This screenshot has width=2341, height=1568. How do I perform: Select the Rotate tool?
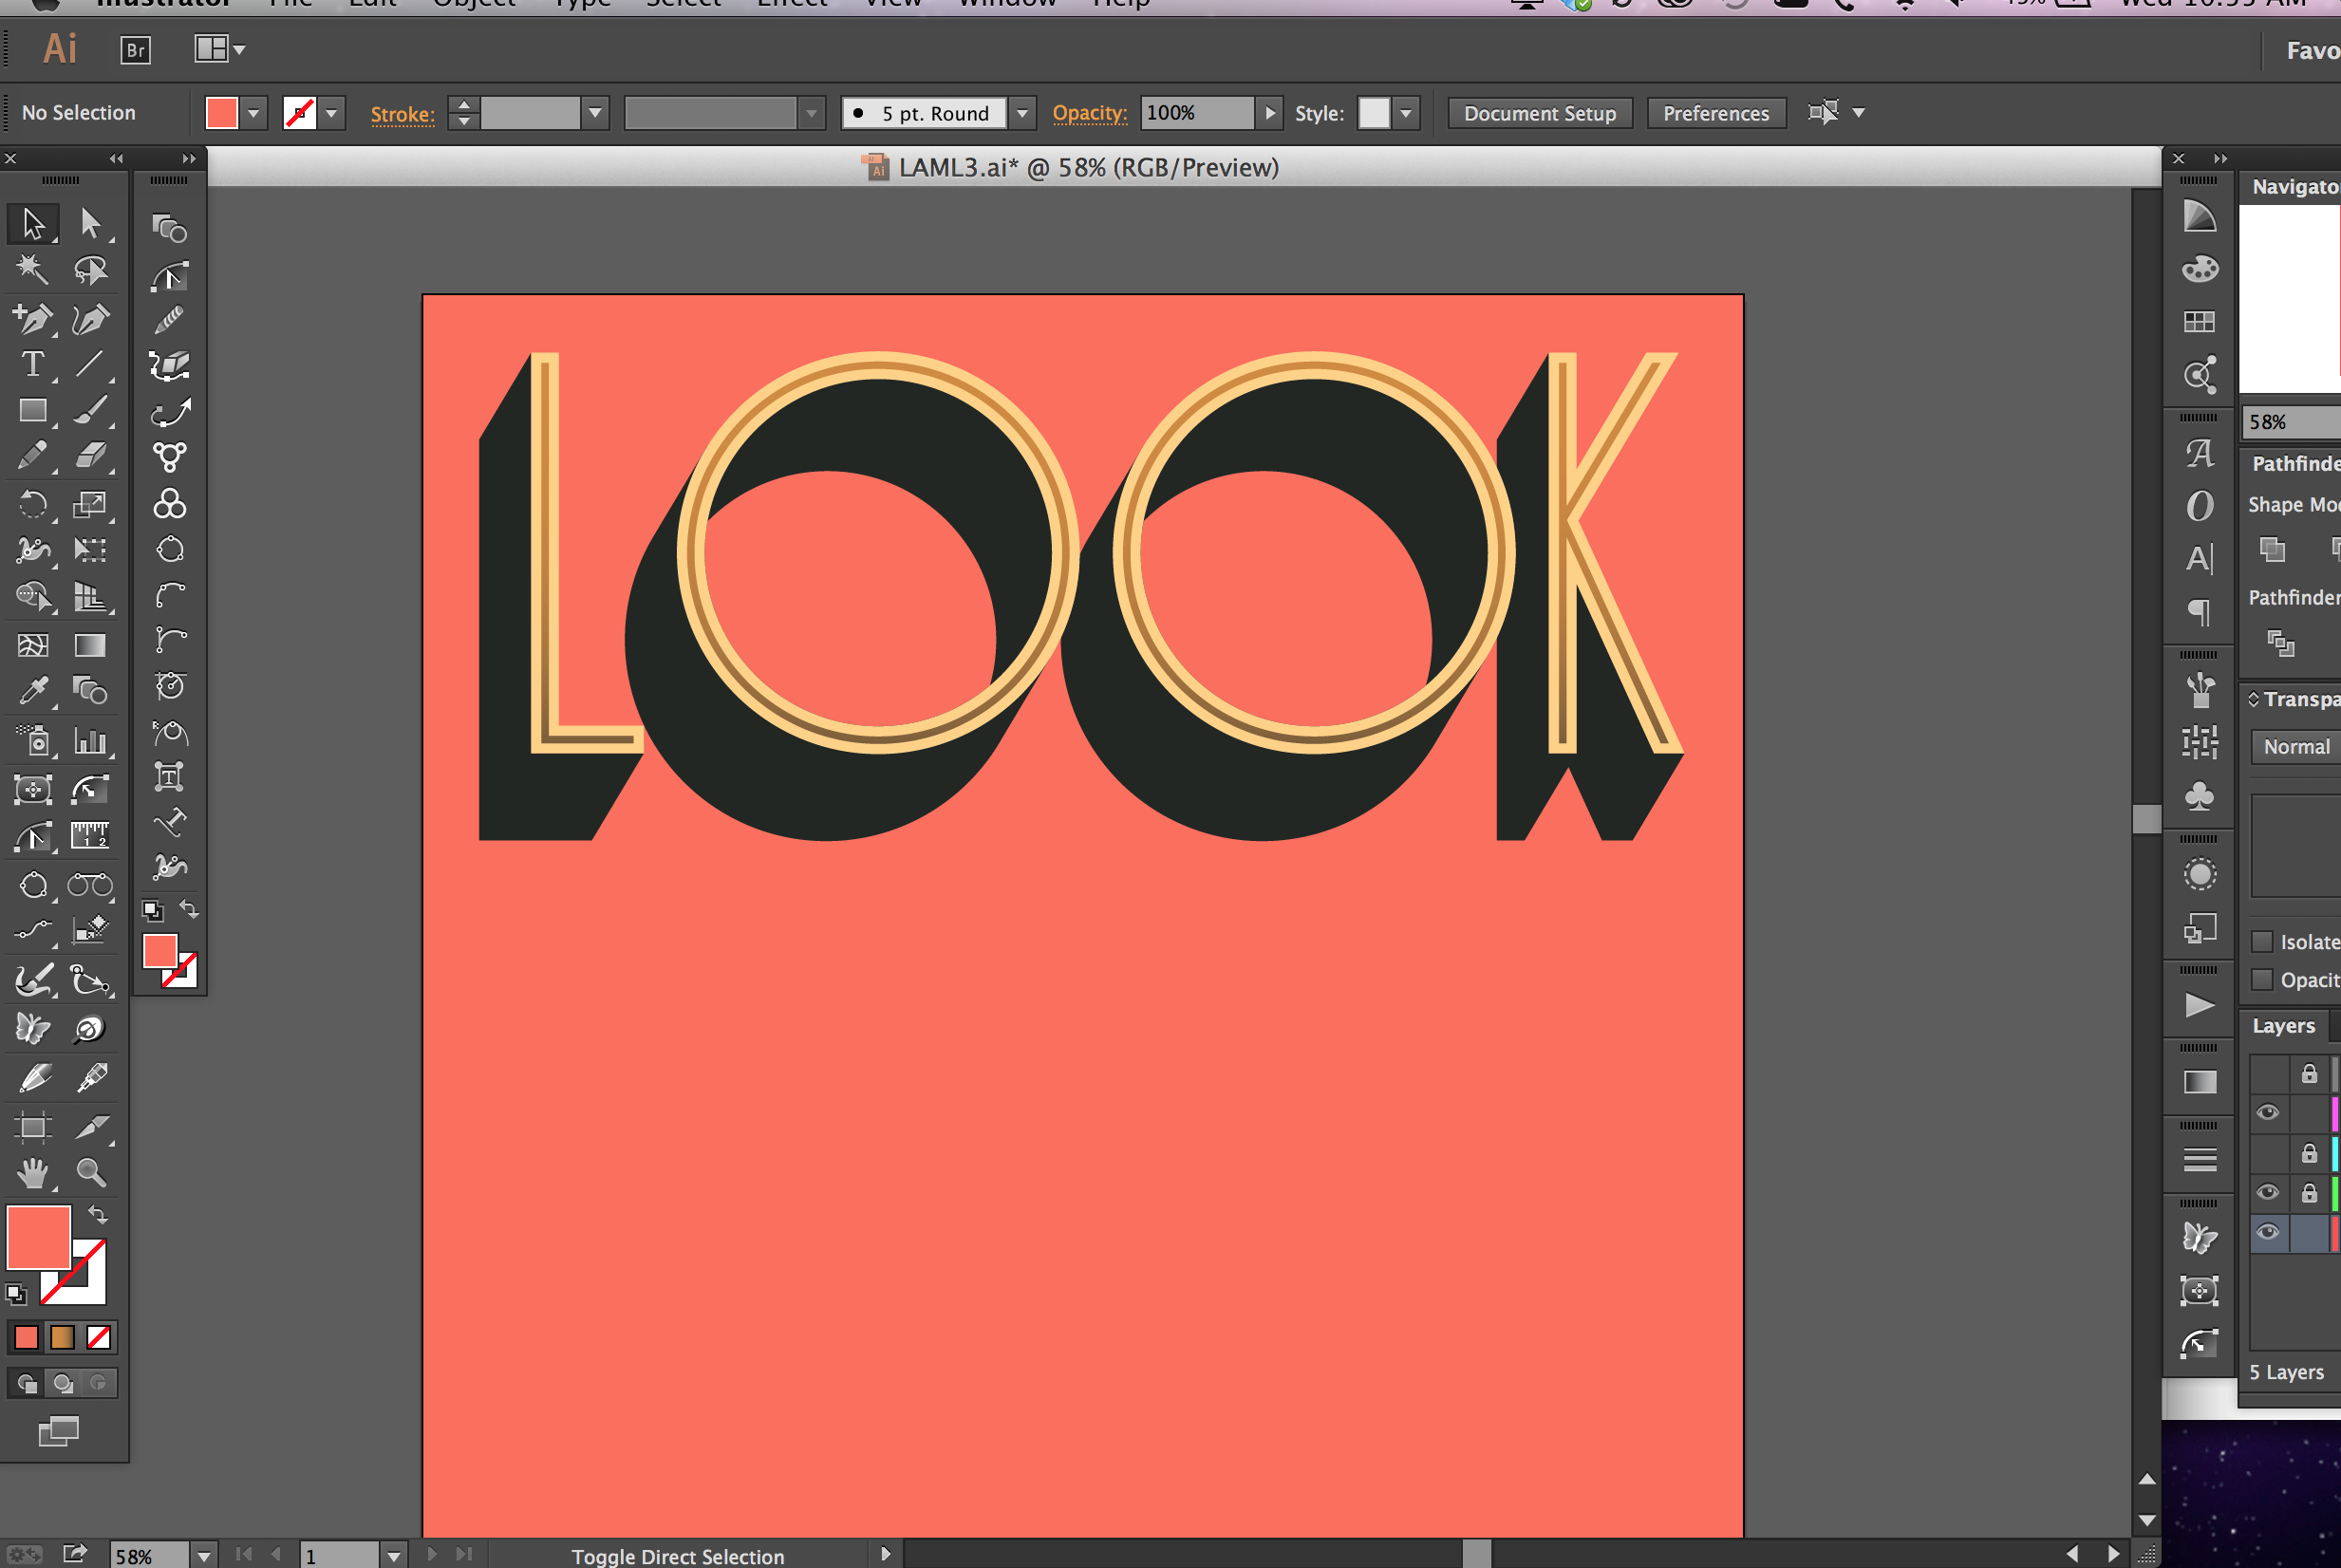click(x=33, y=504)
